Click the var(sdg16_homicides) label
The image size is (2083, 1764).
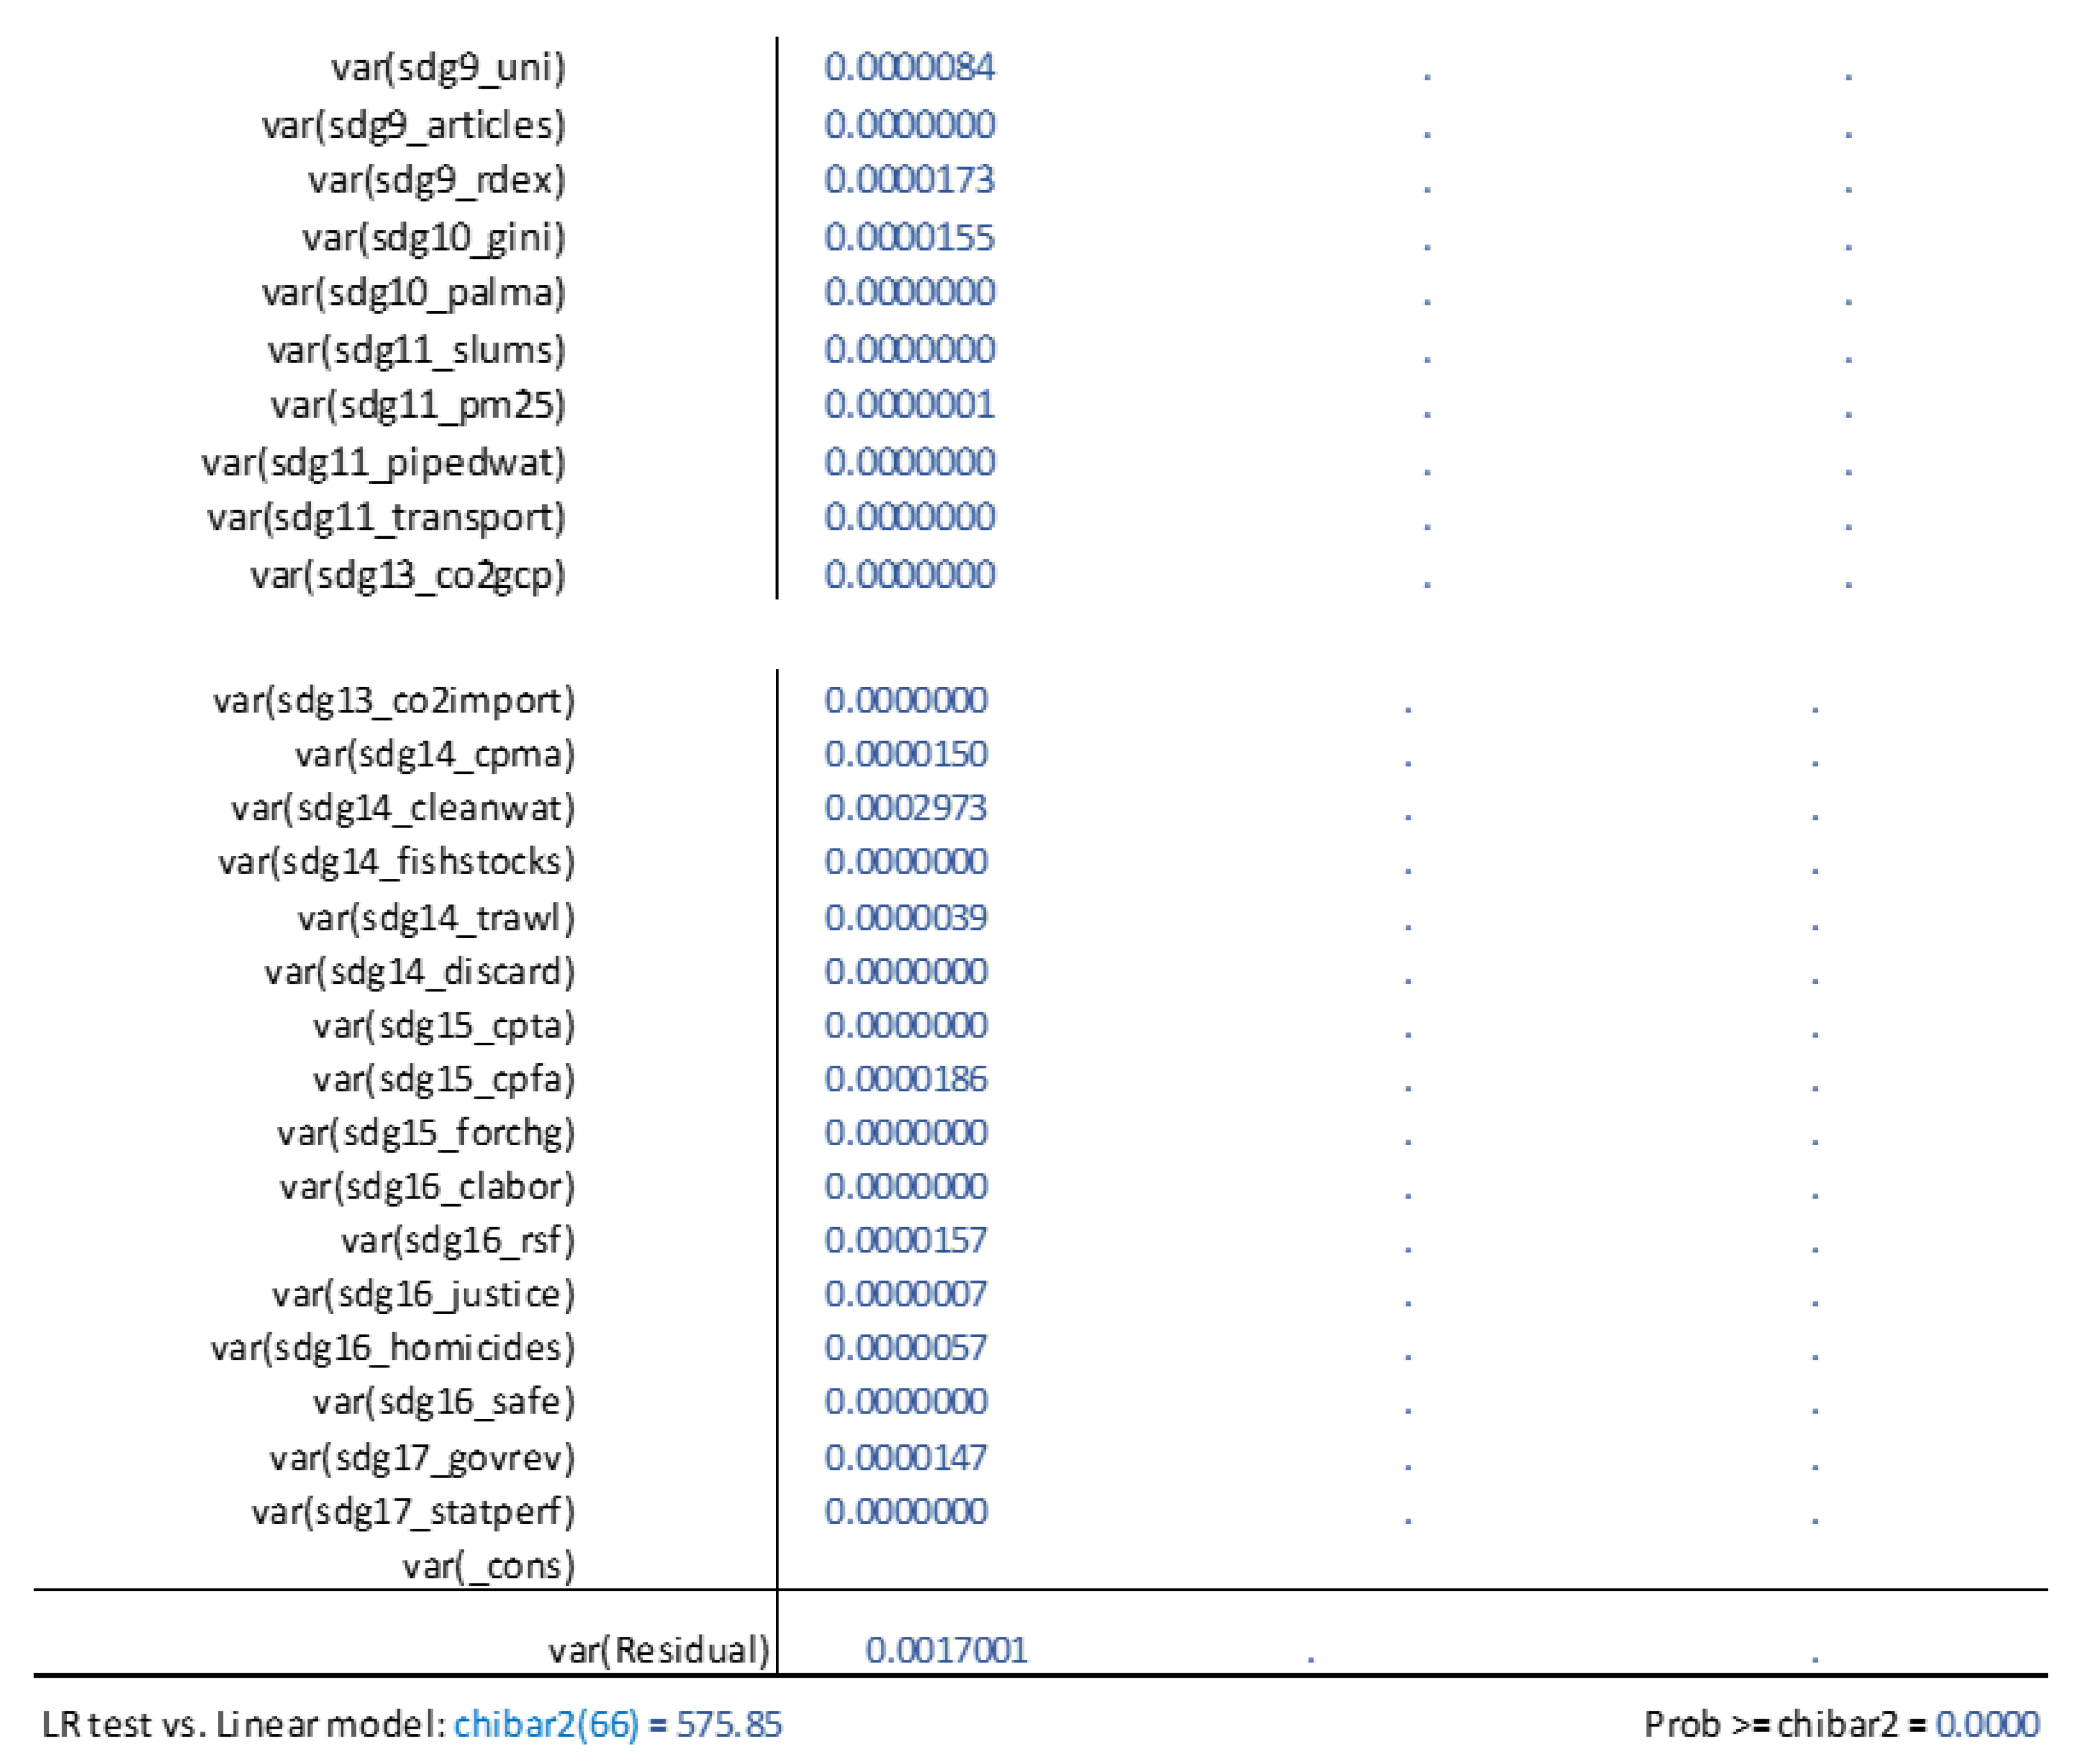392,1349
